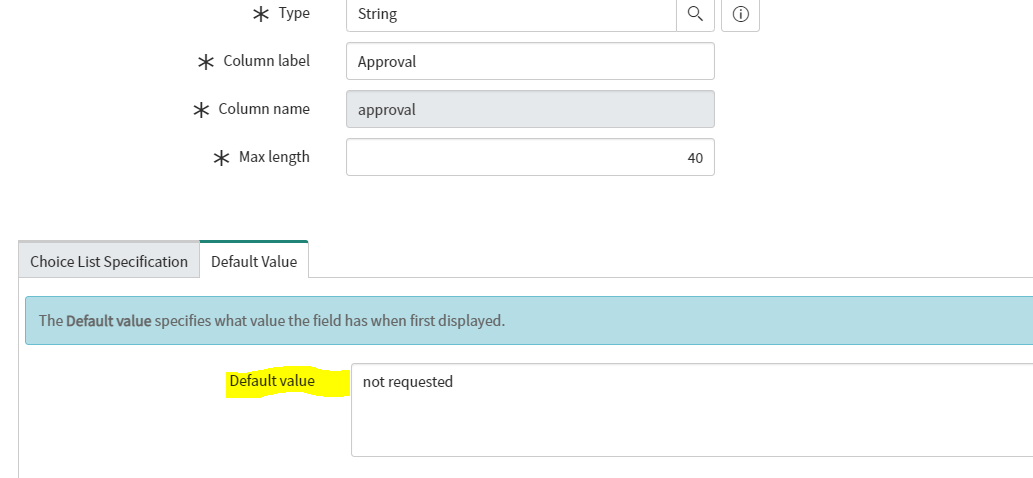Click the mandatory asterisk beside Column name
Screen dimensions: 1033x478
(201, 110)
